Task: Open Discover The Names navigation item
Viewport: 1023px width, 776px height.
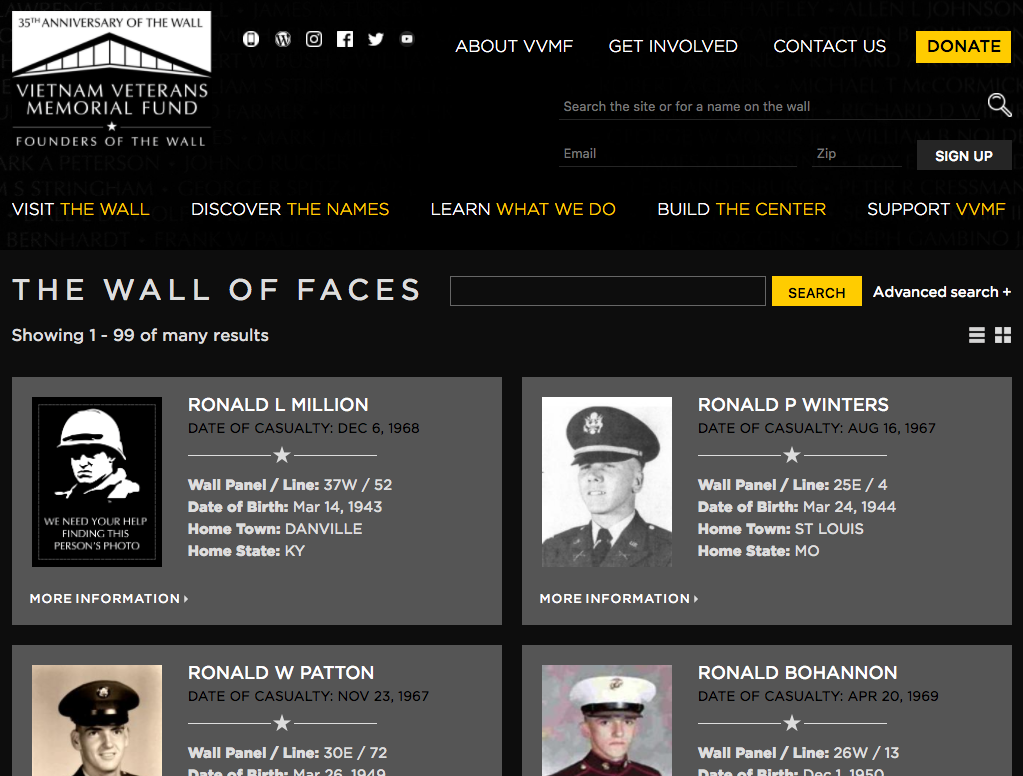Action: 290,210
